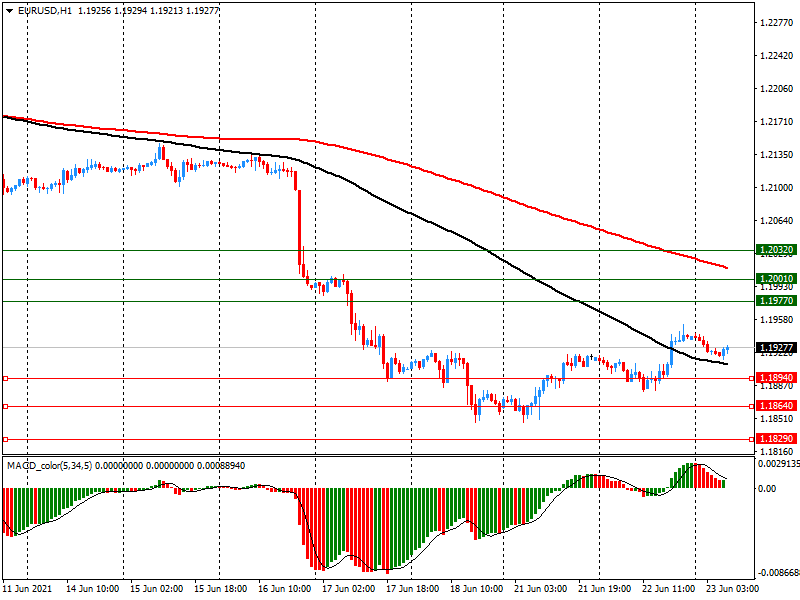Select the right handle of the 1.18640 line
This screenshot has height=600, width=800.
pyautogui.click(x=752, y=407)
